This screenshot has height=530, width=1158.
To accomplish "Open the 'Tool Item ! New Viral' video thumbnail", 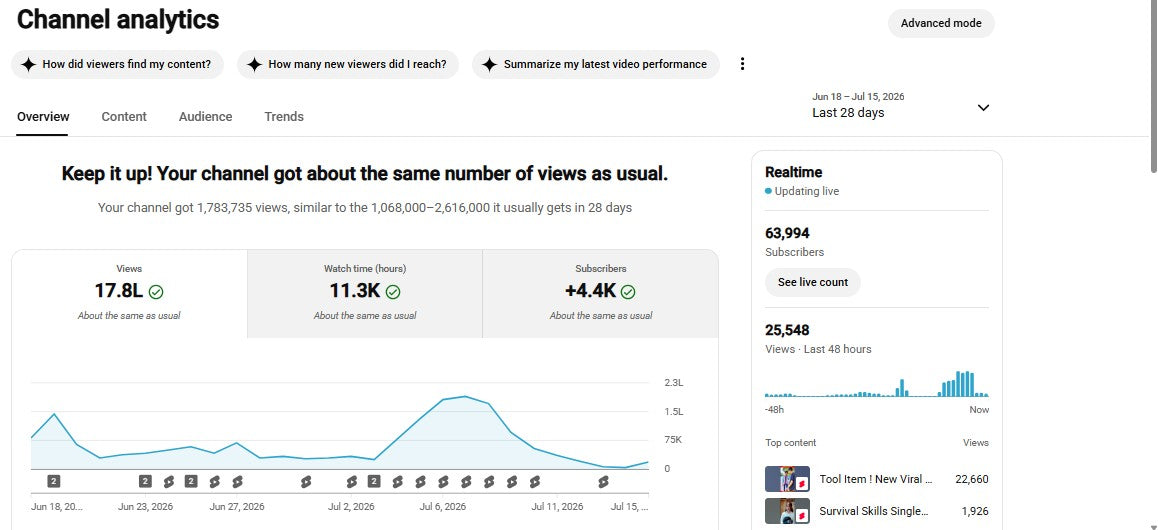I will point(787,479).
